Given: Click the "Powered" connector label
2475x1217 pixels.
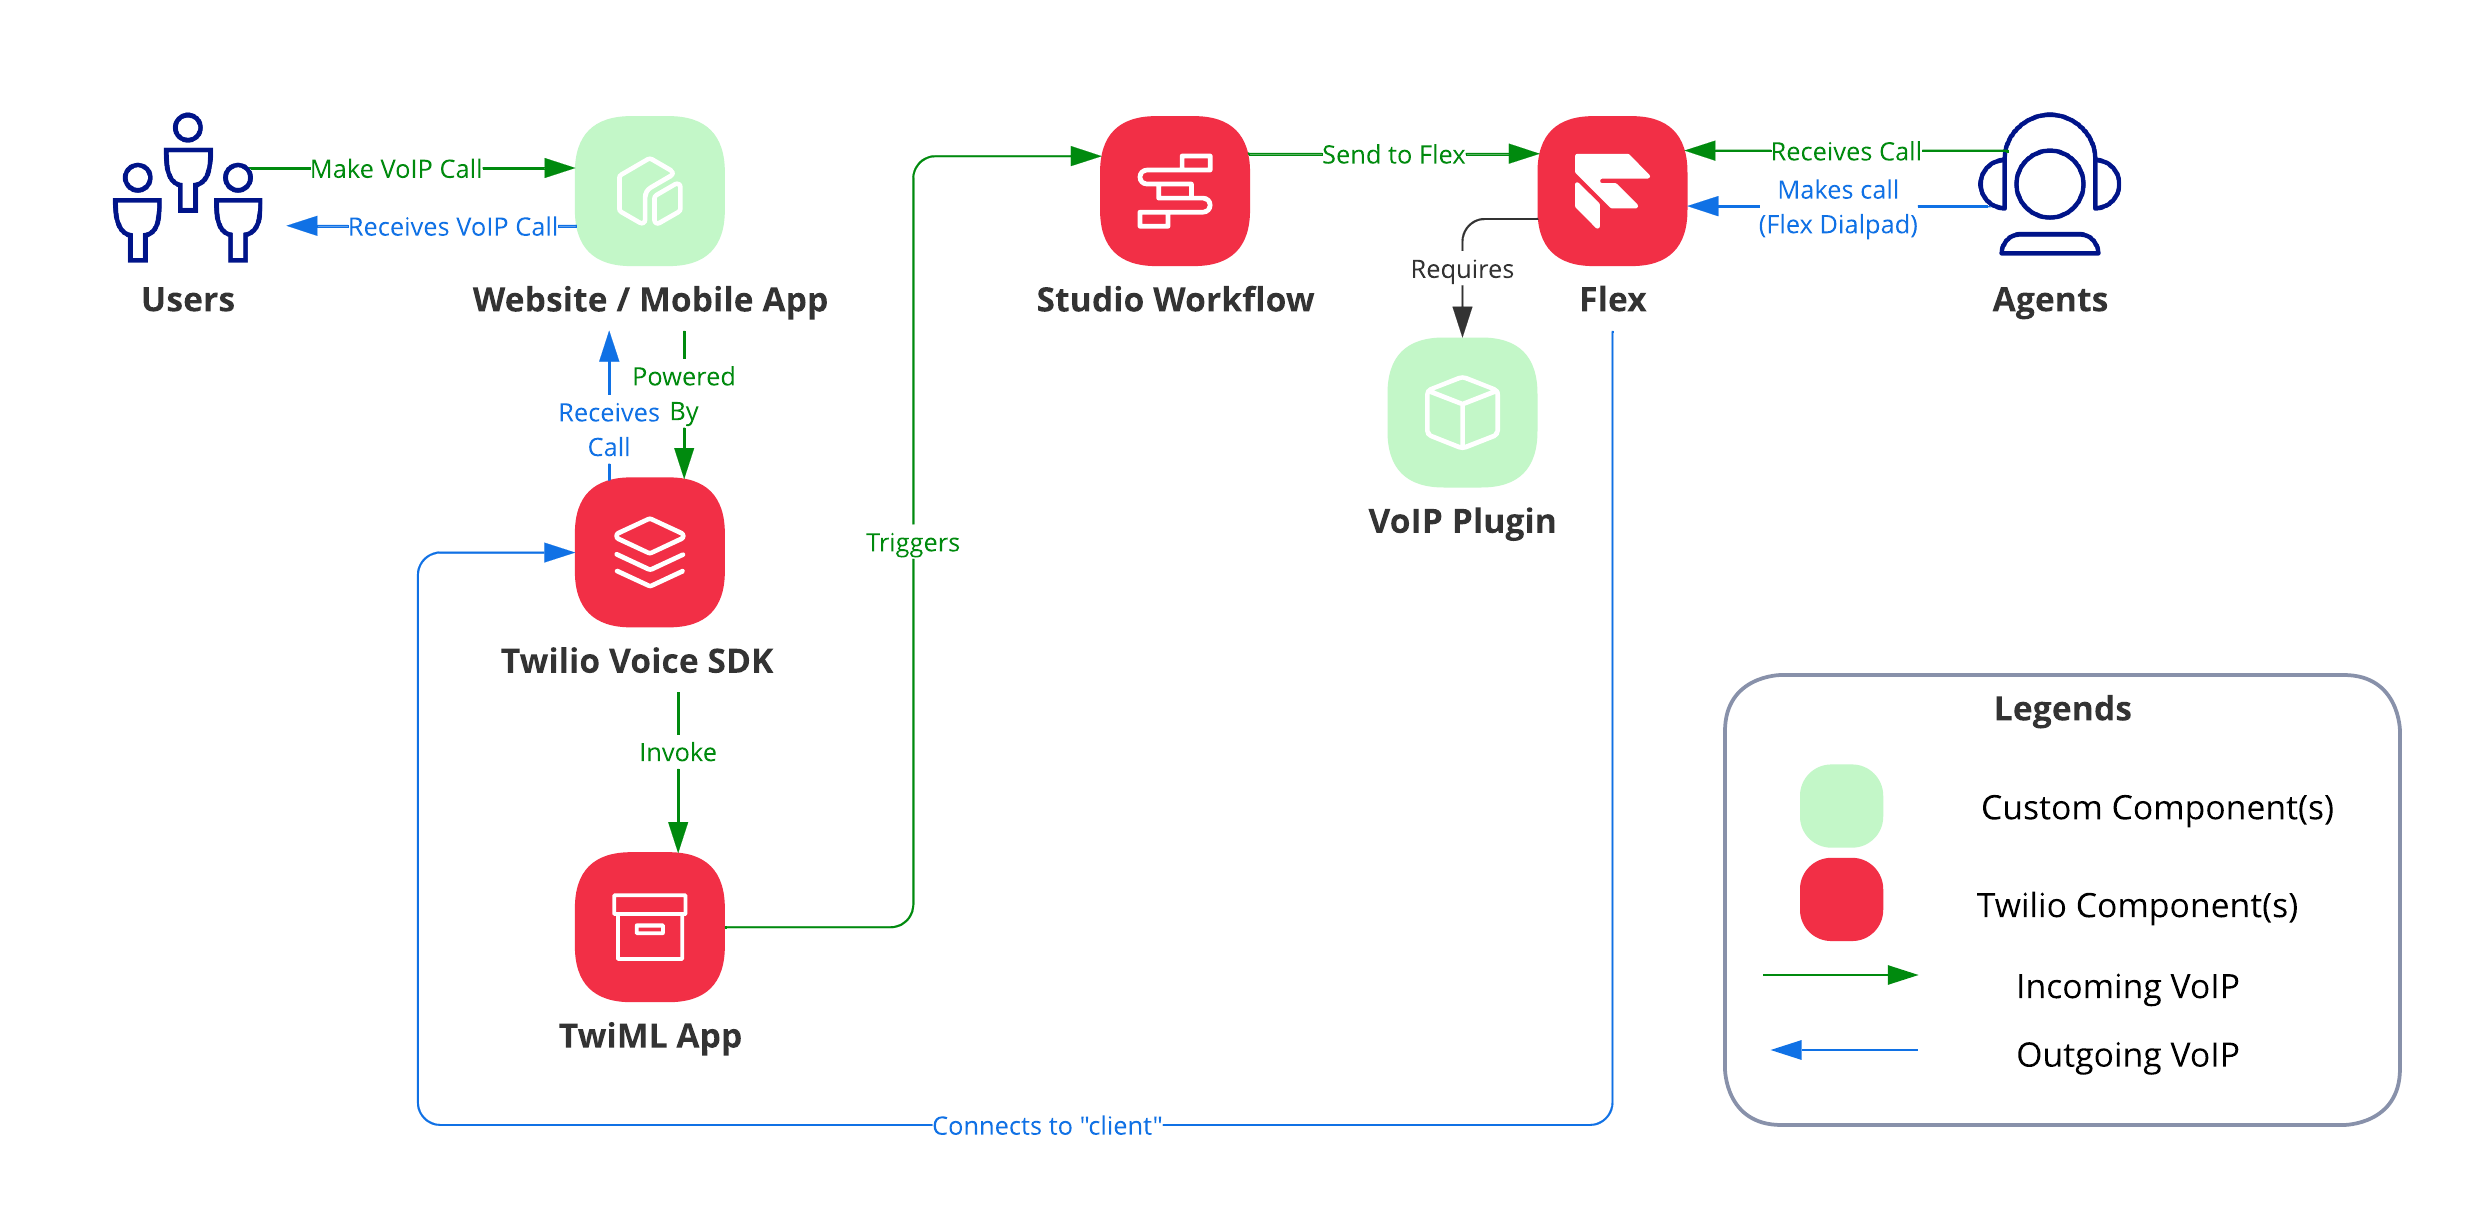Looking at the screenshot, I should [684, 377].
